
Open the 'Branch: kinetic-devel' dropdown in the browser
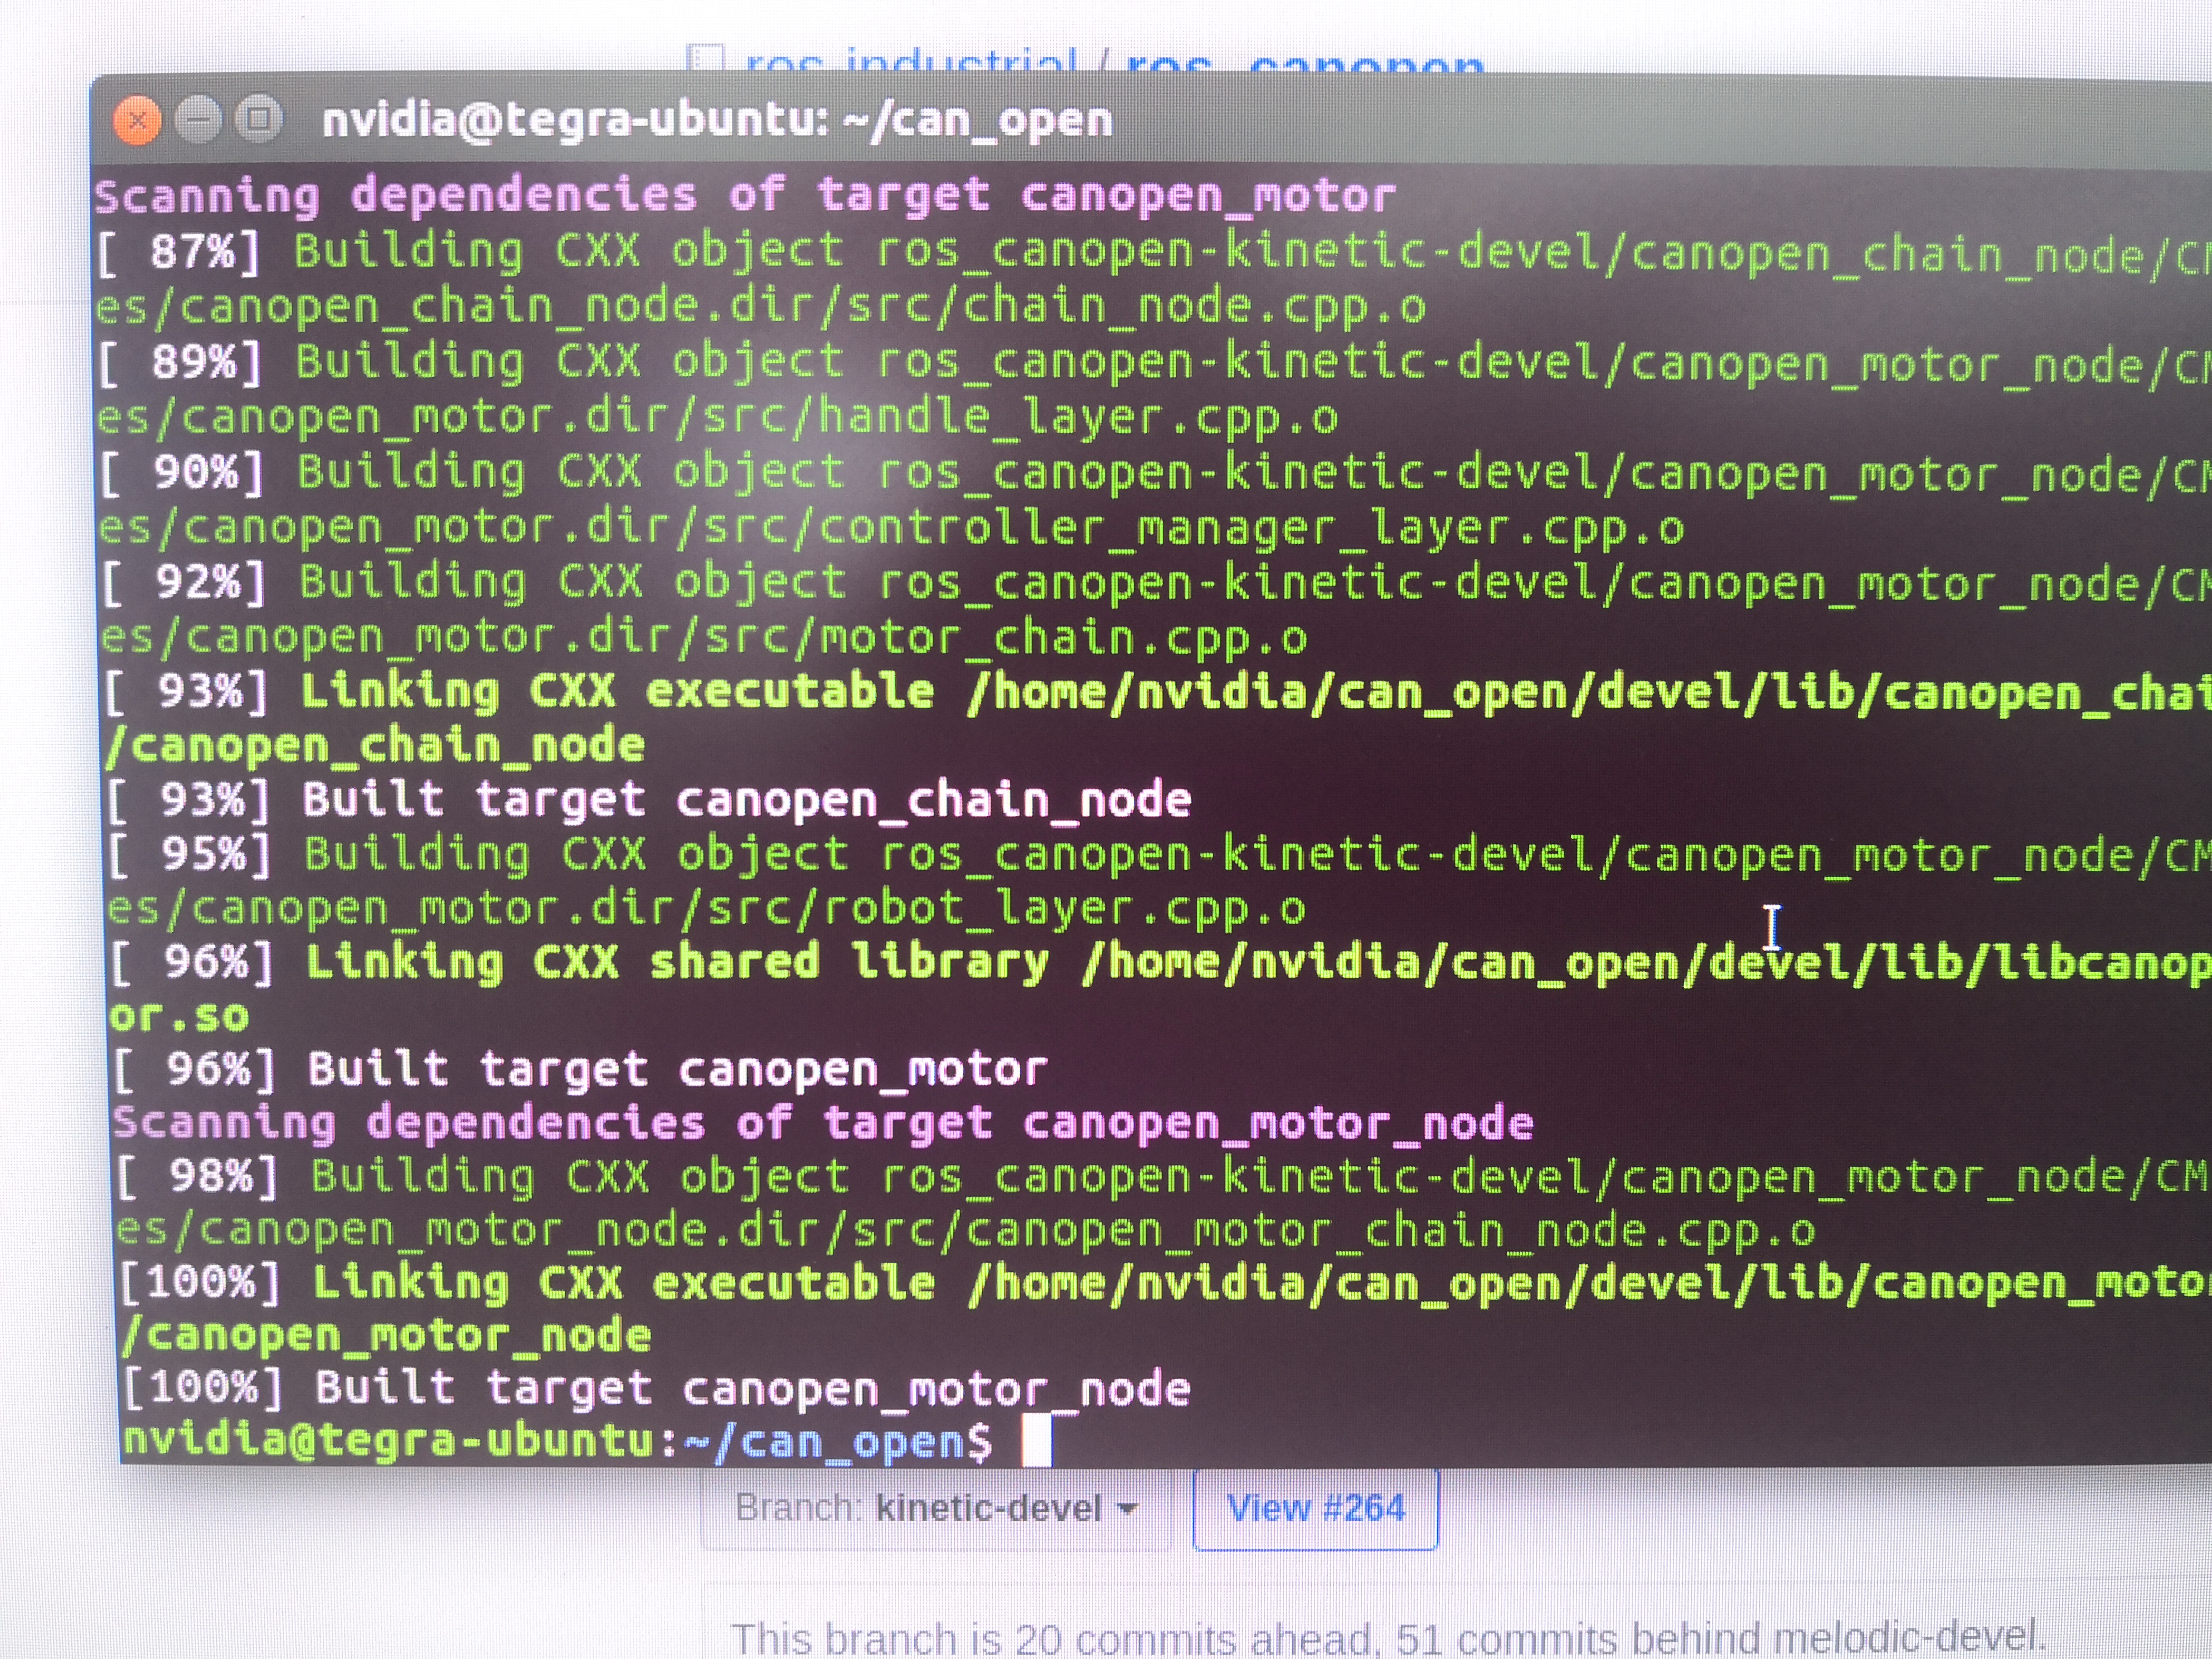click(937, 1507)
